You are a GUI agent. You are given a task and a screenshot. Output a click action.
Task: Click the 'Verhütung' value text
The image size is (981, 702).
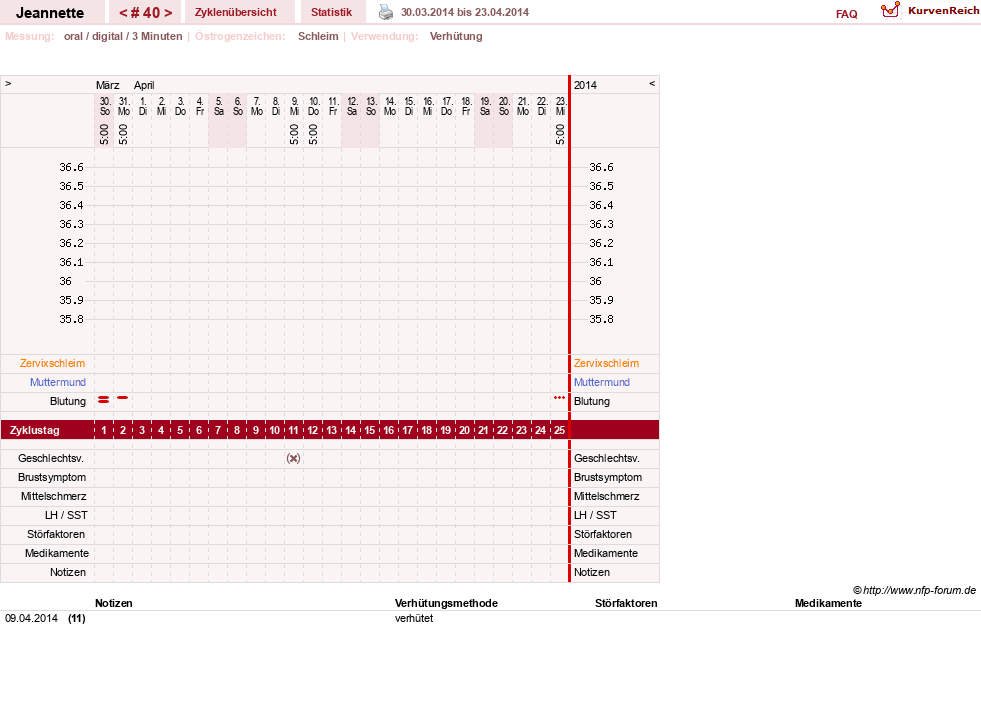pos(456,36)
